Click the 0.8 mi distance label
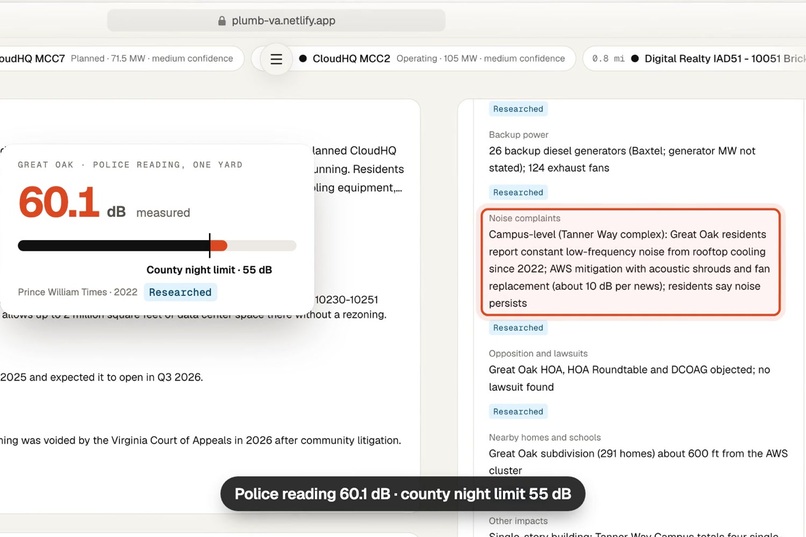The width and height of the screenshot is (806, 537). click(608, 59)
